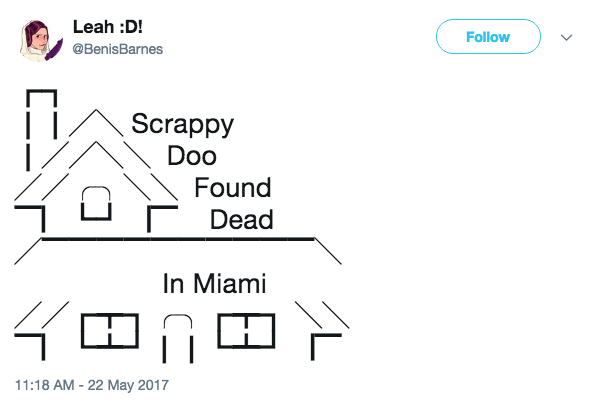
Task: Follow the @BenisBarnes account
Action: 488,37
